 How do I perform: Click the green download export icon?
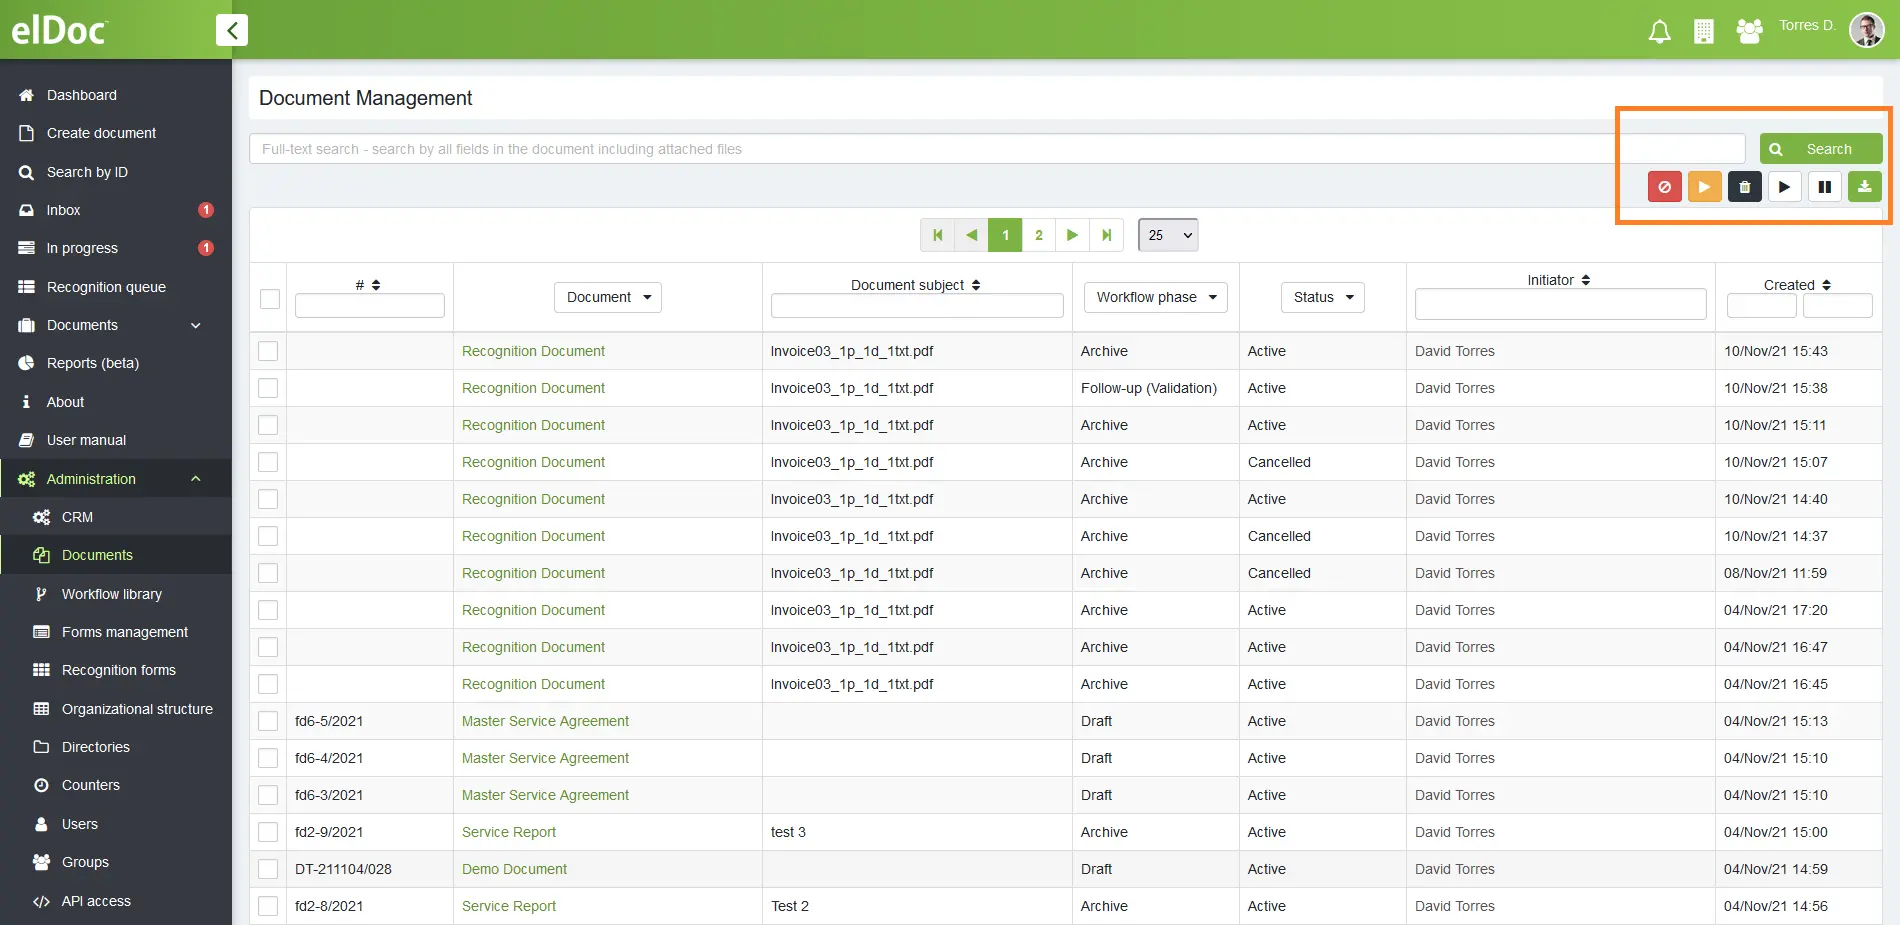click(1864, 187)
